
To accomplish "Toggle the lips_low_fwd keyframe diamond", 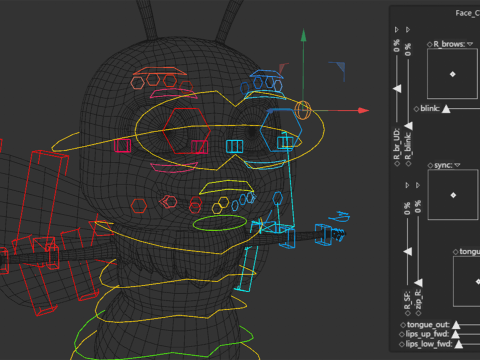I will click(x=402, y=344).
